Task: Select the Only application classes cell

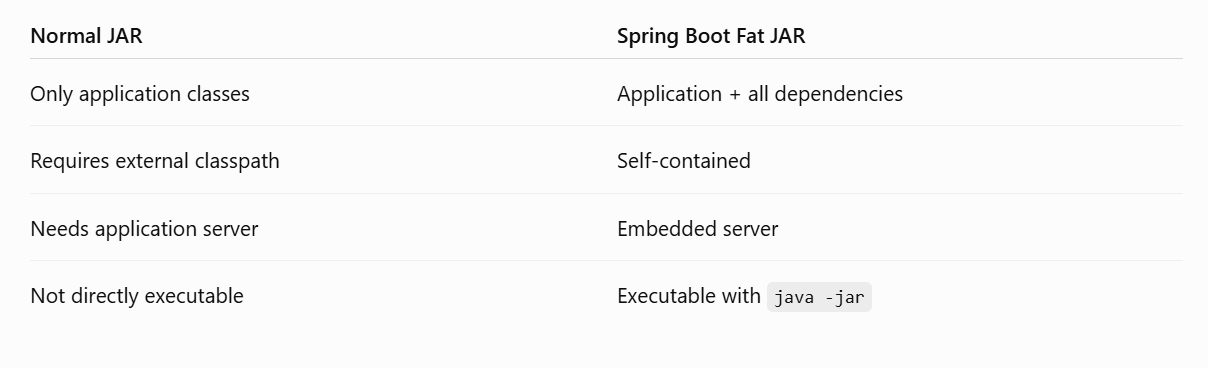Action: pos(140,94)
